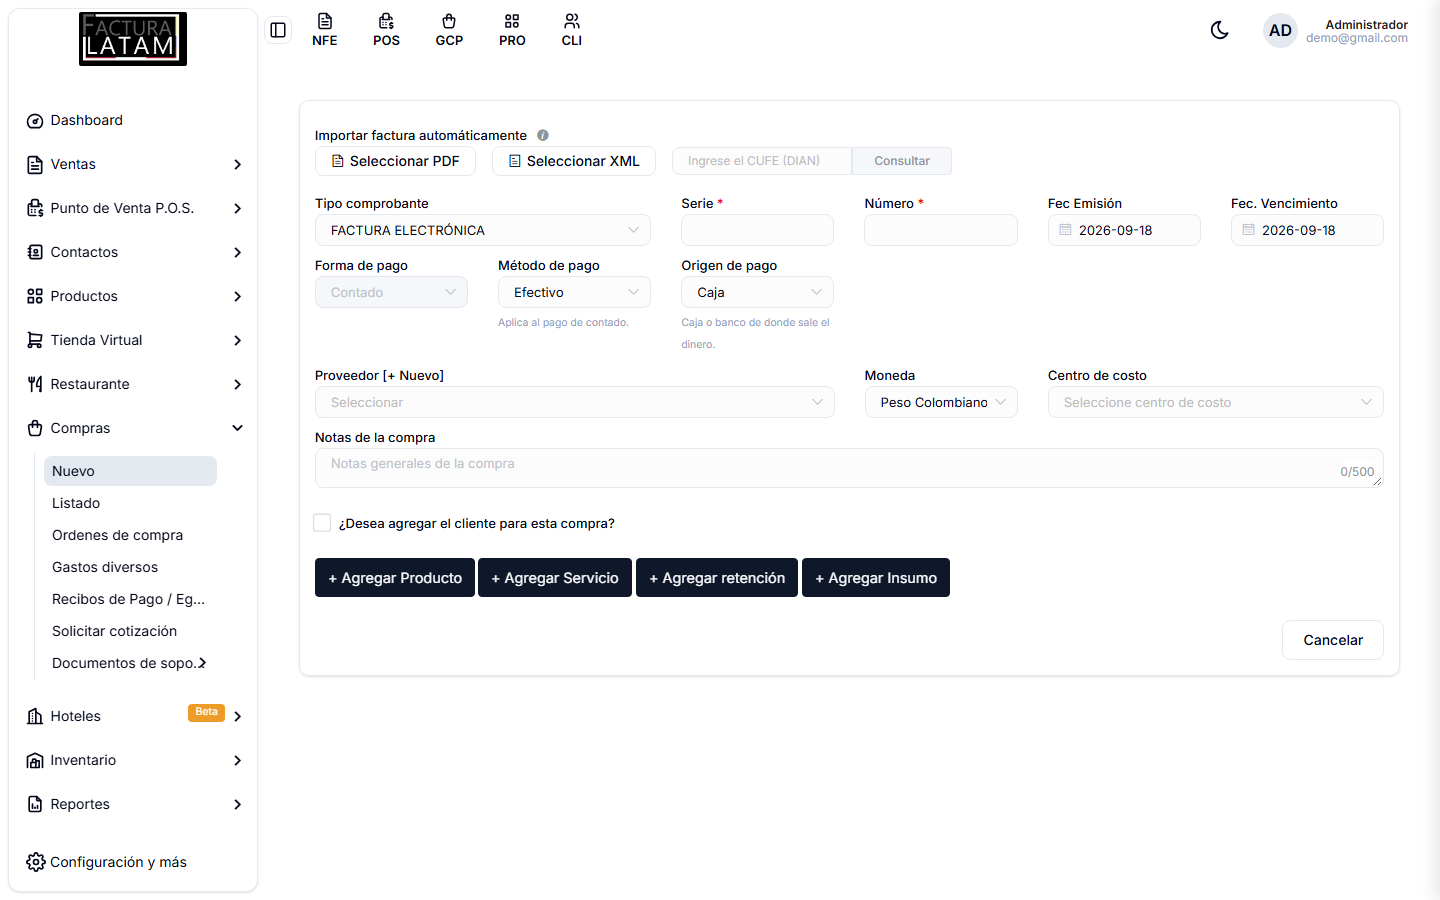Click the calendar icon in Fec. Vencimiento

[x=1248, y=230]
